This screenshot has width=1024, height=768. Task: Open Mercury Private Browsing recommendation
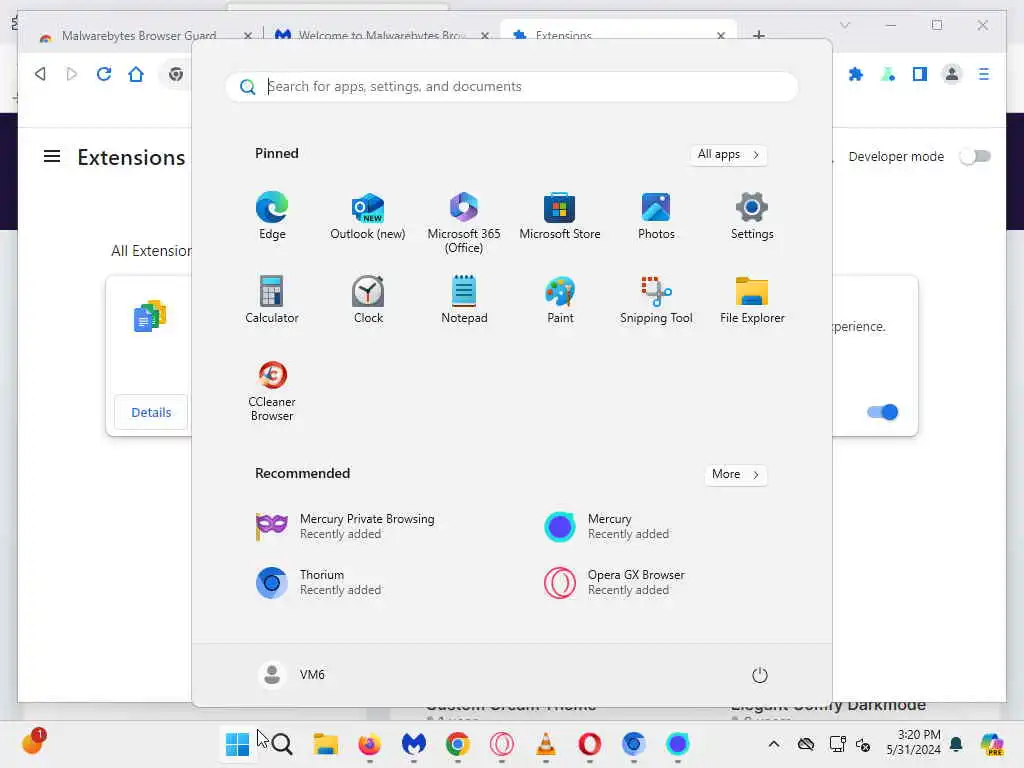pyautogui.click(x=345, y=526)
